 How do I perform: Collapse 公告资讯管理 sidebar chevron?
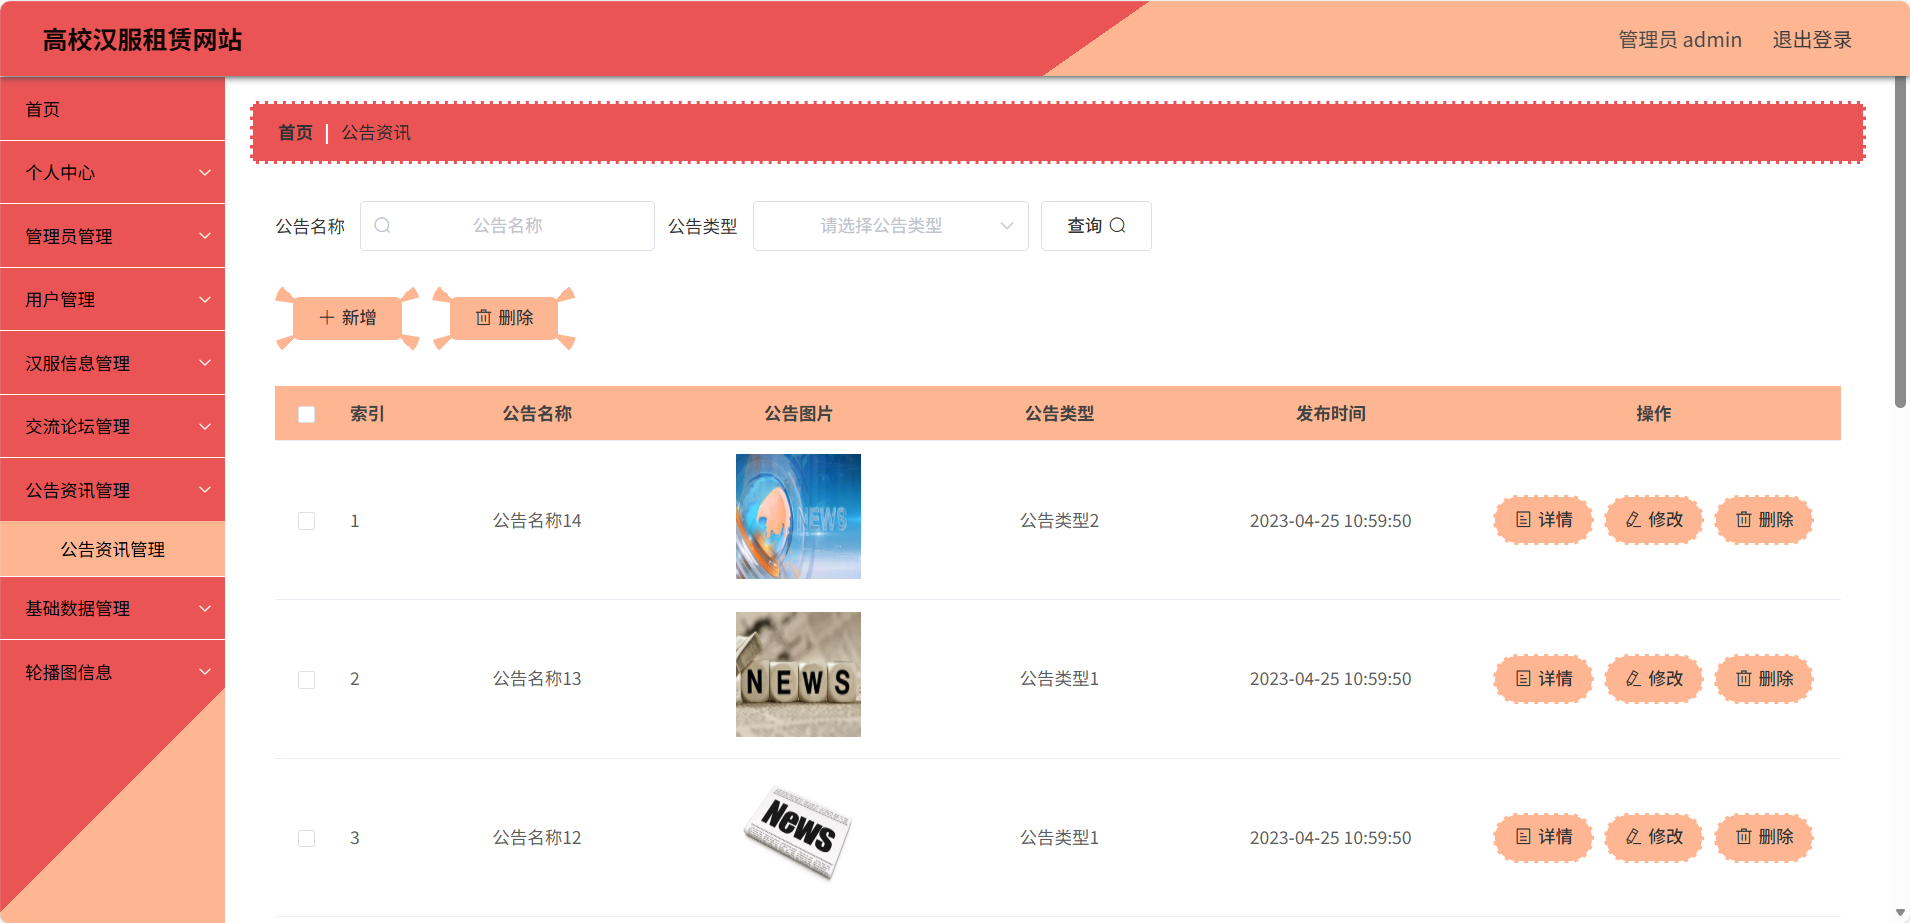coord(205,490)
